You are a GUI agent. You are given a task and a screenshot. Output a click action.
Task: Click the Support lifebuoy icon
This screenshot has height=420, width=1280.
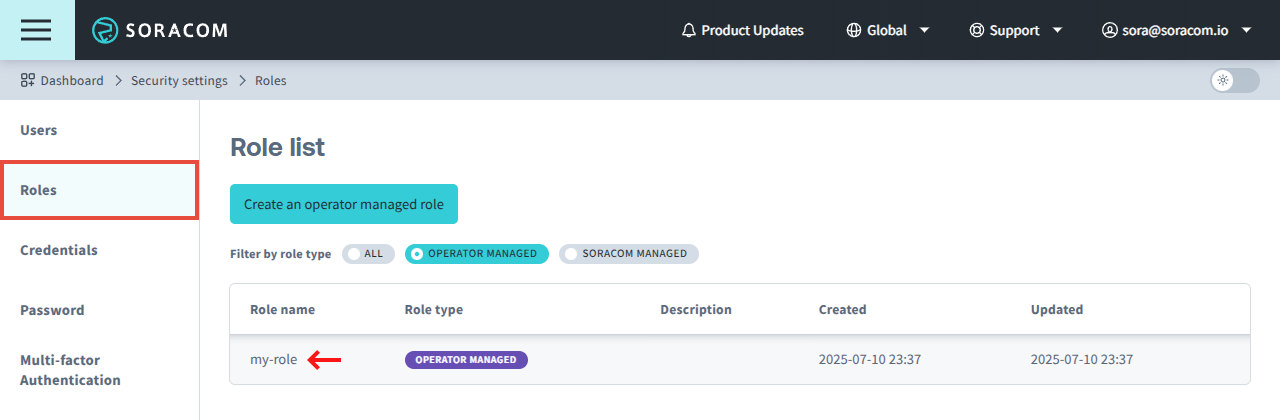coord(976,30)
